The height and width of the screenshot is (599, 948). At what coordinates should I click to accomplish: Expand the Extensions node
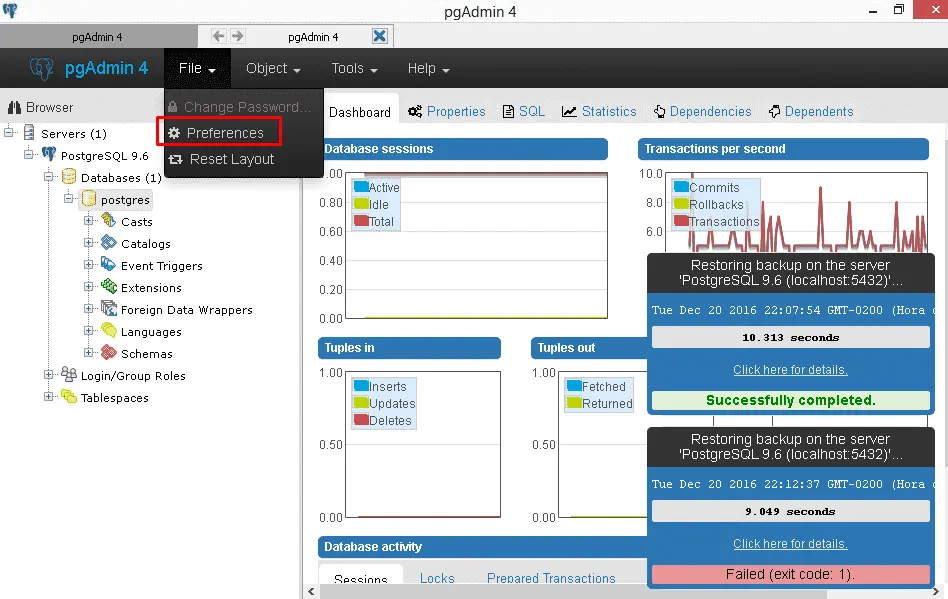pyautogui.click(x=88, y=287)
